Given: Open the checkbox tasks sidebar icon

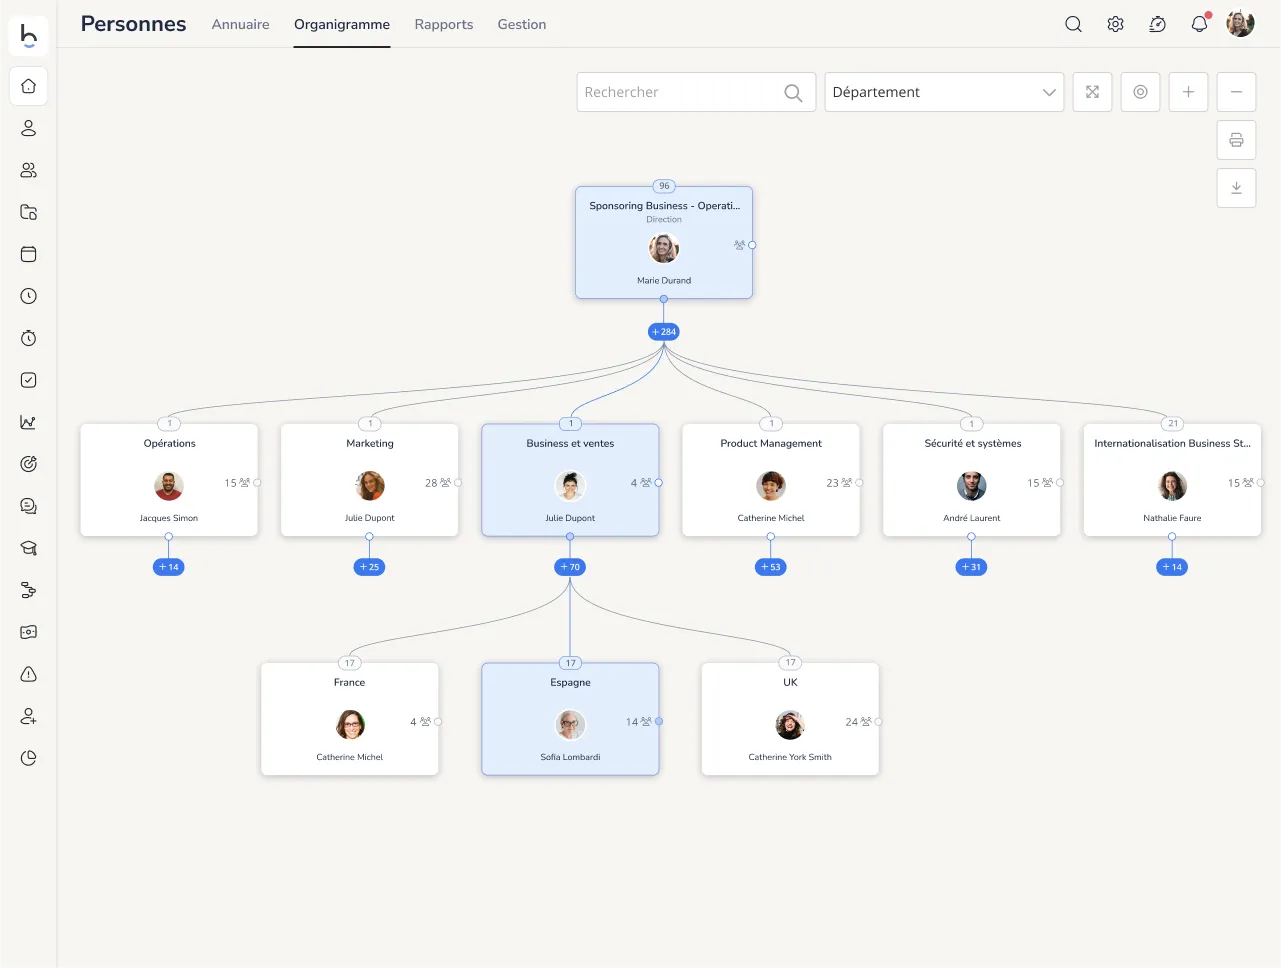Looking at the screenshot, I should pos(29,380).
